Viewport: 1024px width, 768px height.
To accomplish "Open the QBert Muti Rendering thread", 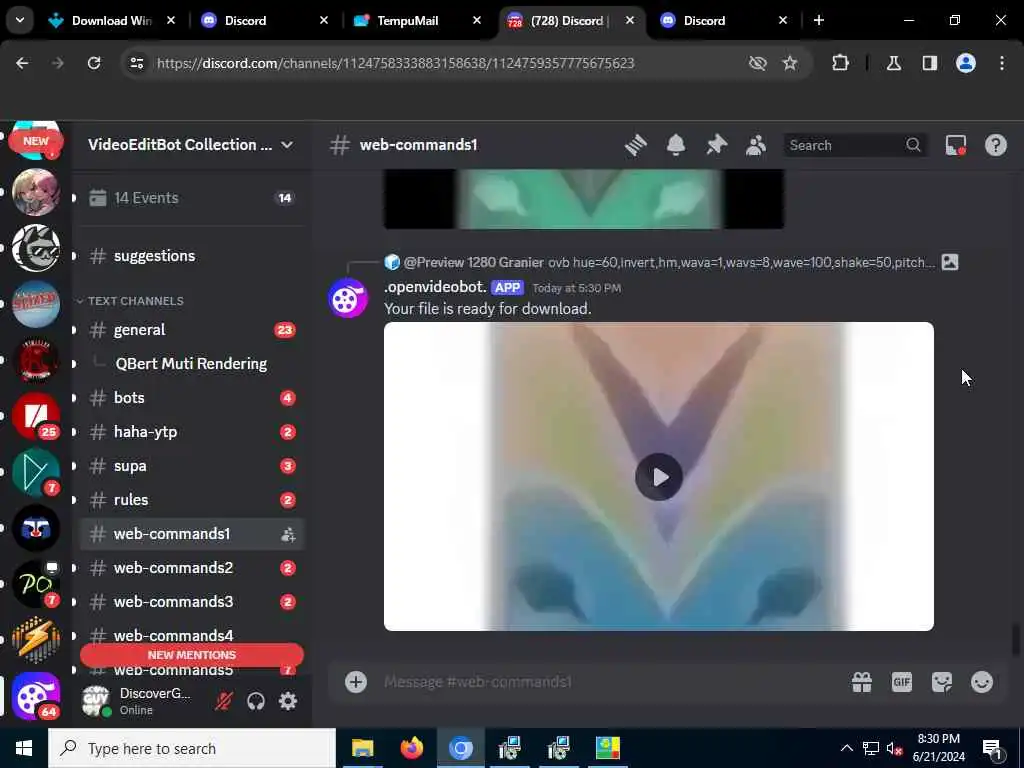I will (x=191, y=364).
